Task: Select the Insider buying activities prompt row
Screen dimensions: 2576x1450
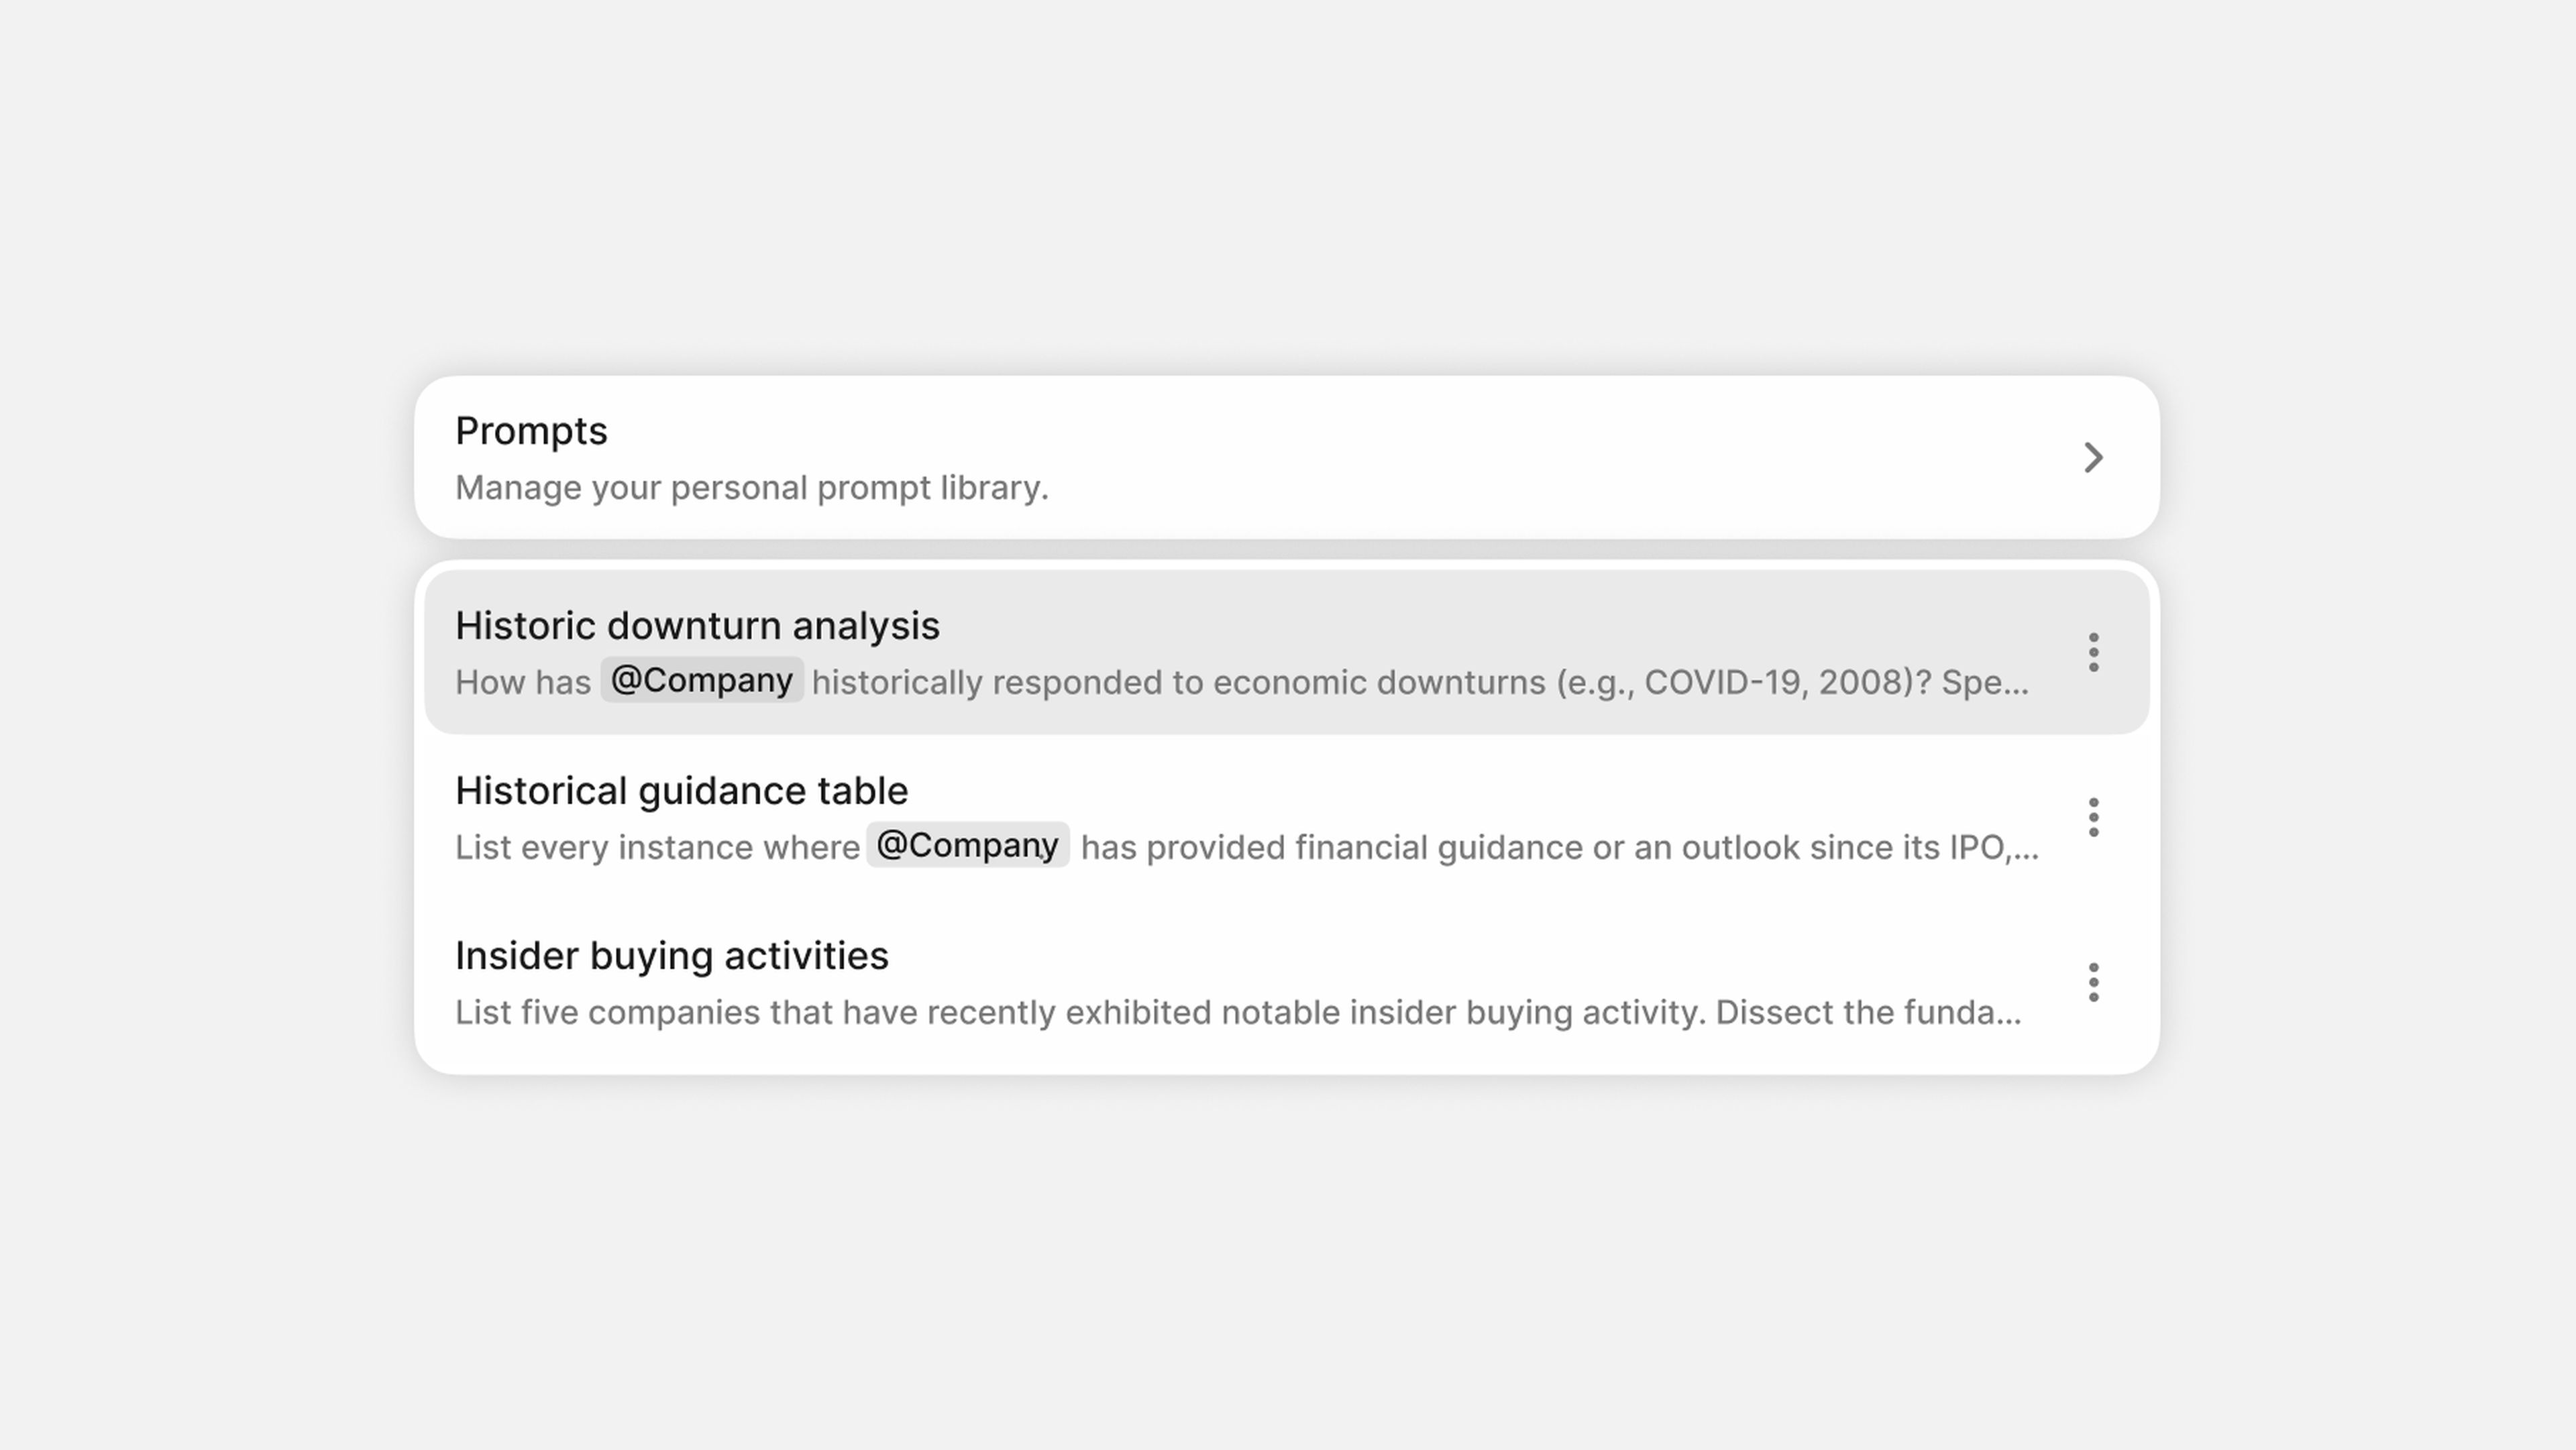Action: [1200, 981]
